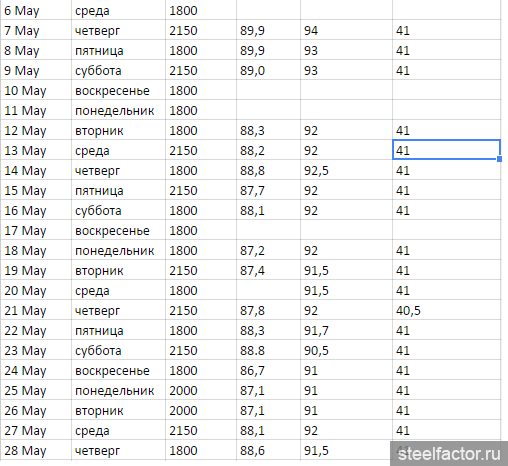
Task: Select the date cell 17 May
Action: (x=36, y=230)
